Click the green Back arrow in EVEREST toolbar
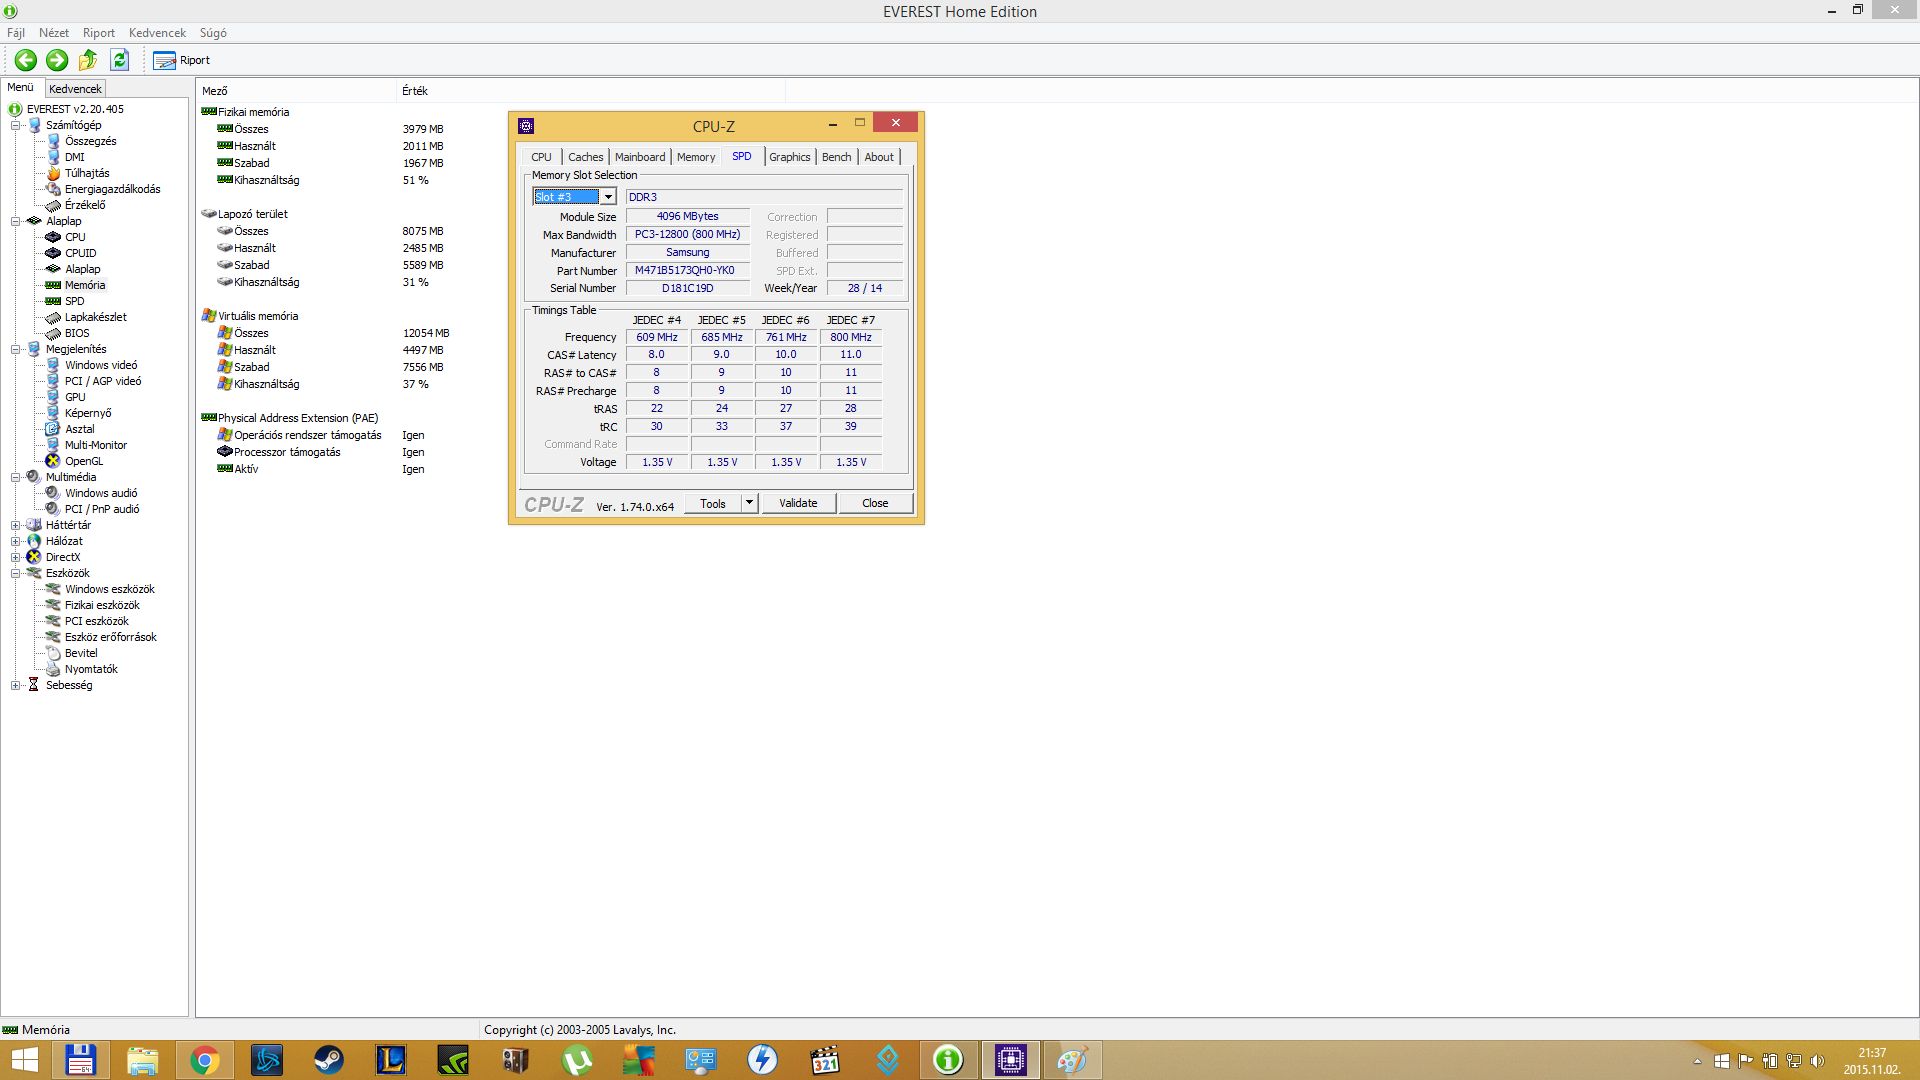 (26, 60)
